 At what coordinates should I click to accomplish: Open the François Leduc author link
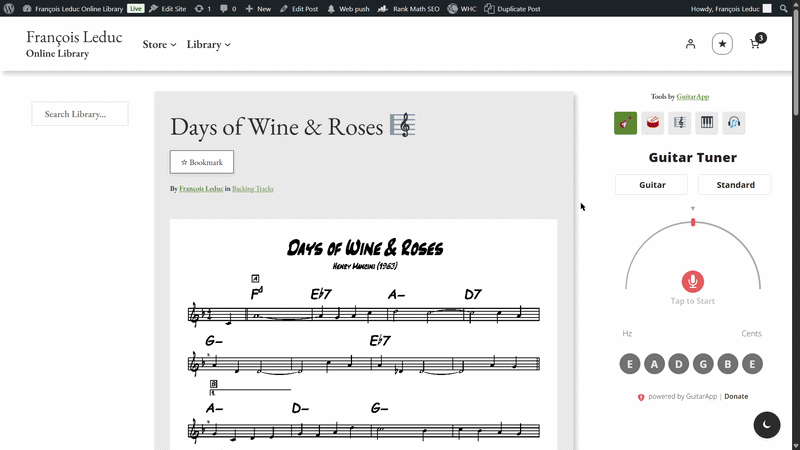(x=201, y=189)
